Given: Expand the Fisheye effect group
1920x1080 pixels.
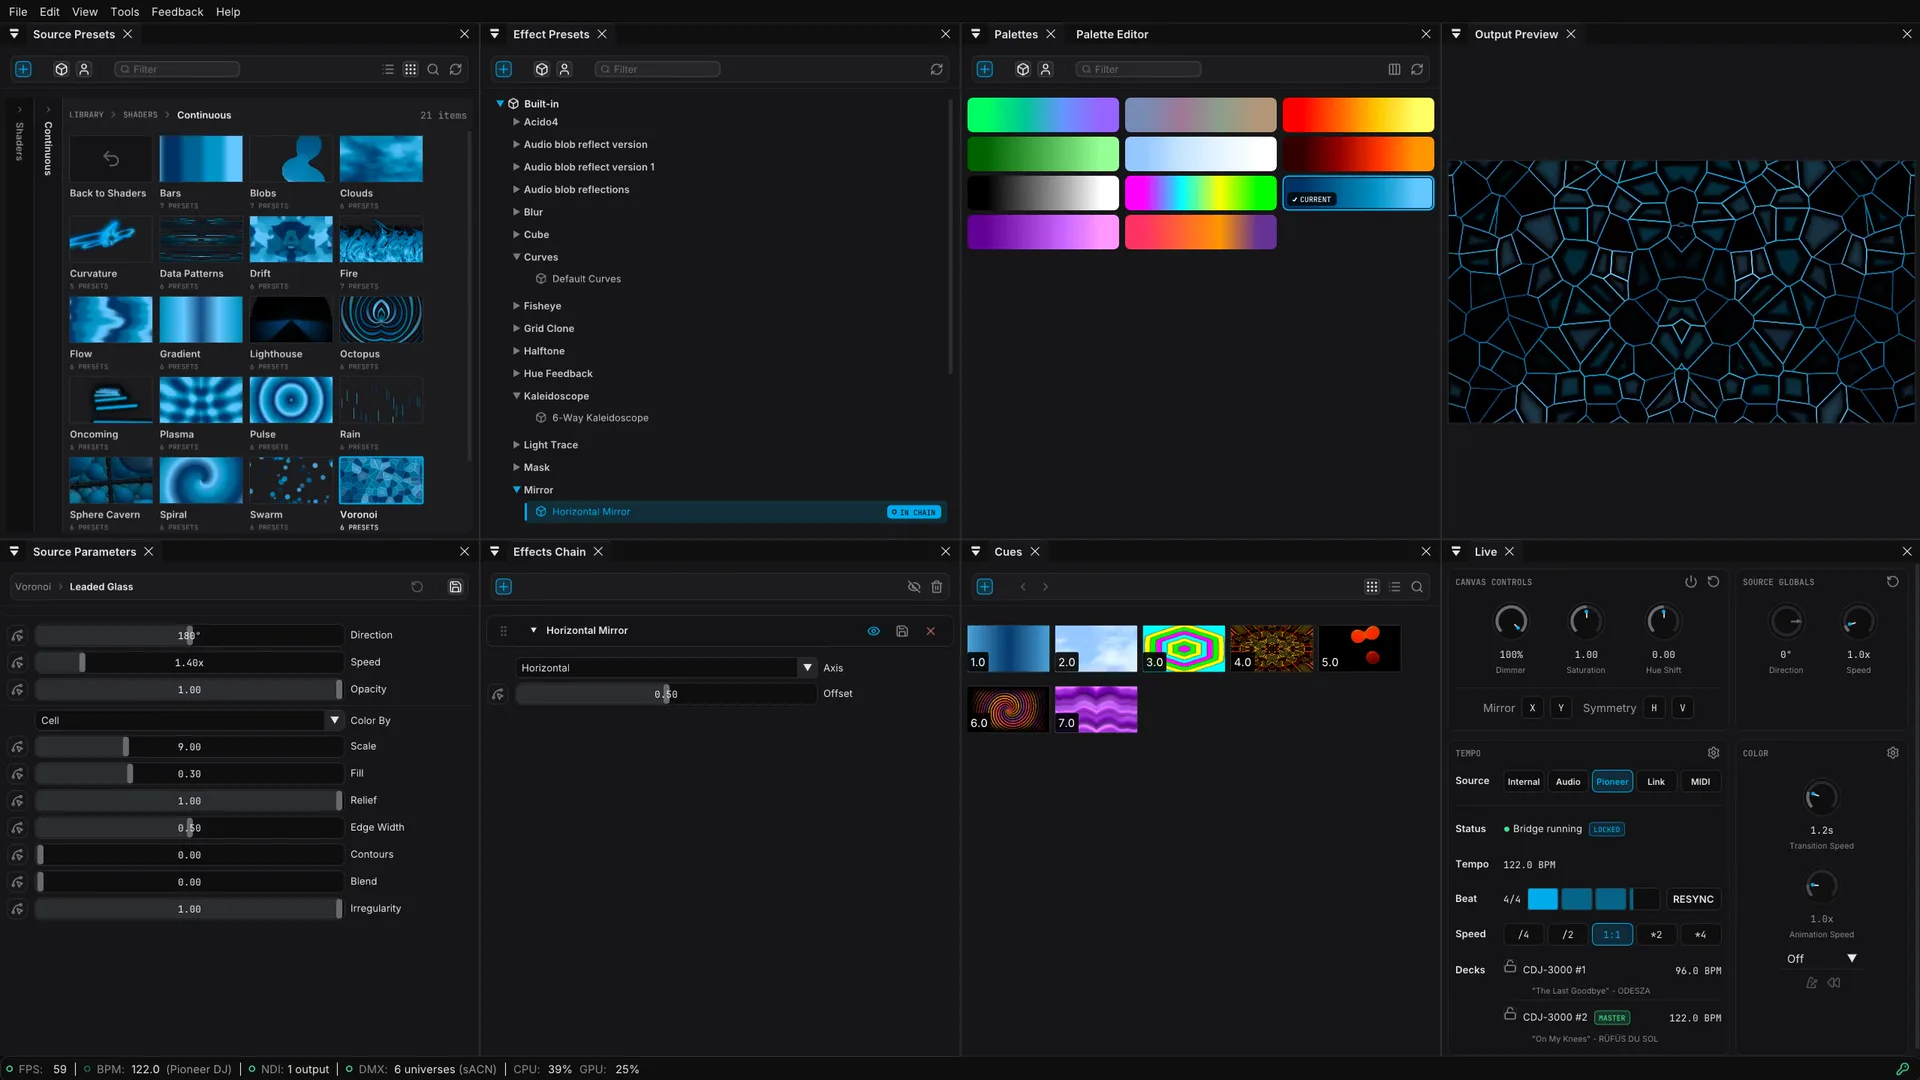Looking at the screenshot, I should (516, 306).
